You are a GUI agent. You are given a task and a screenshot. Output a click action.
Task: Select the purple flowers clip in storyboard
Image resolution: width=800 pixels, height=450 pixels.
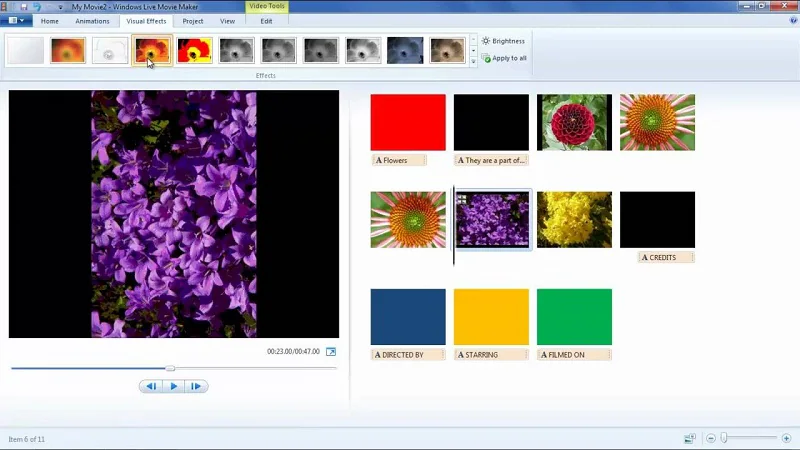click(x=492, y=219)
